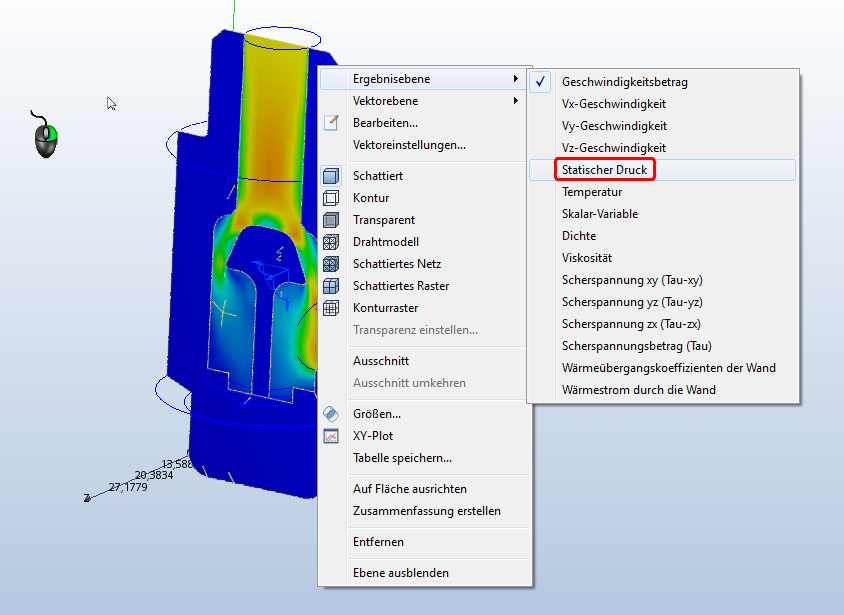Choose Tabelle speichern... entry

pyautogui.click(x=425, y=458)
